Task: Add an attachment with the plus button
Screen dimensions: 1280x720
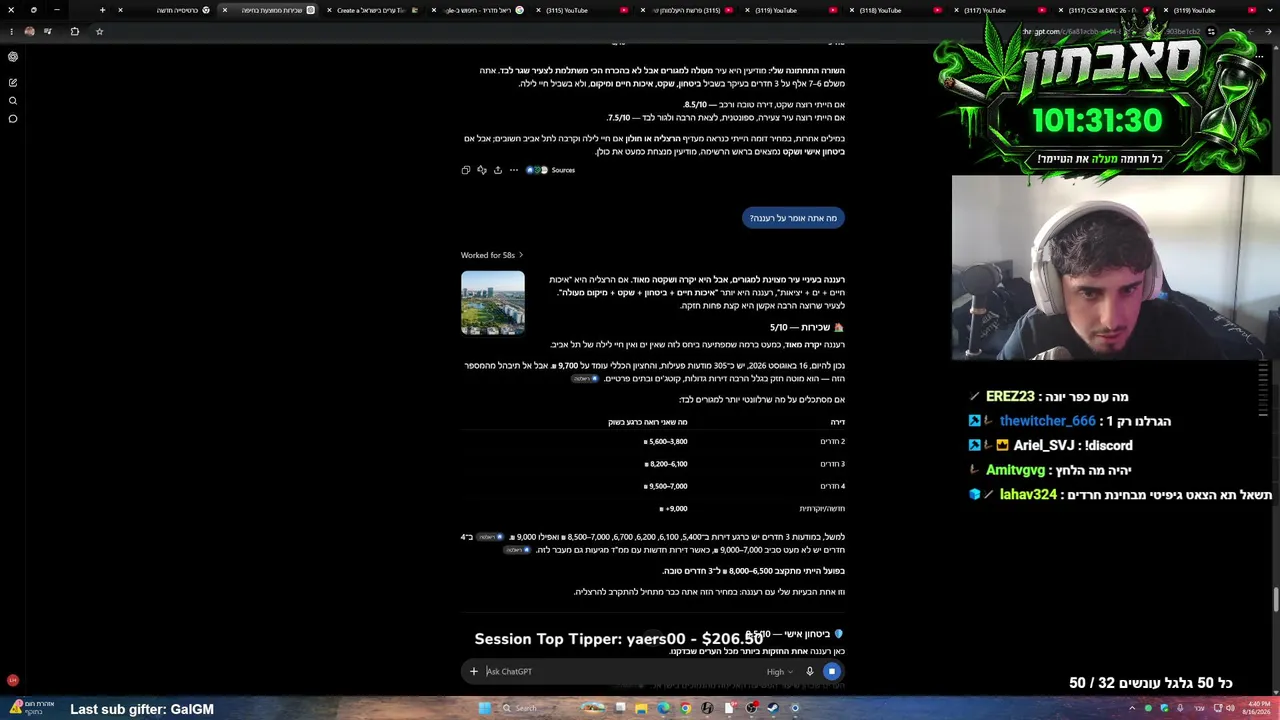Action: (474, 672)
